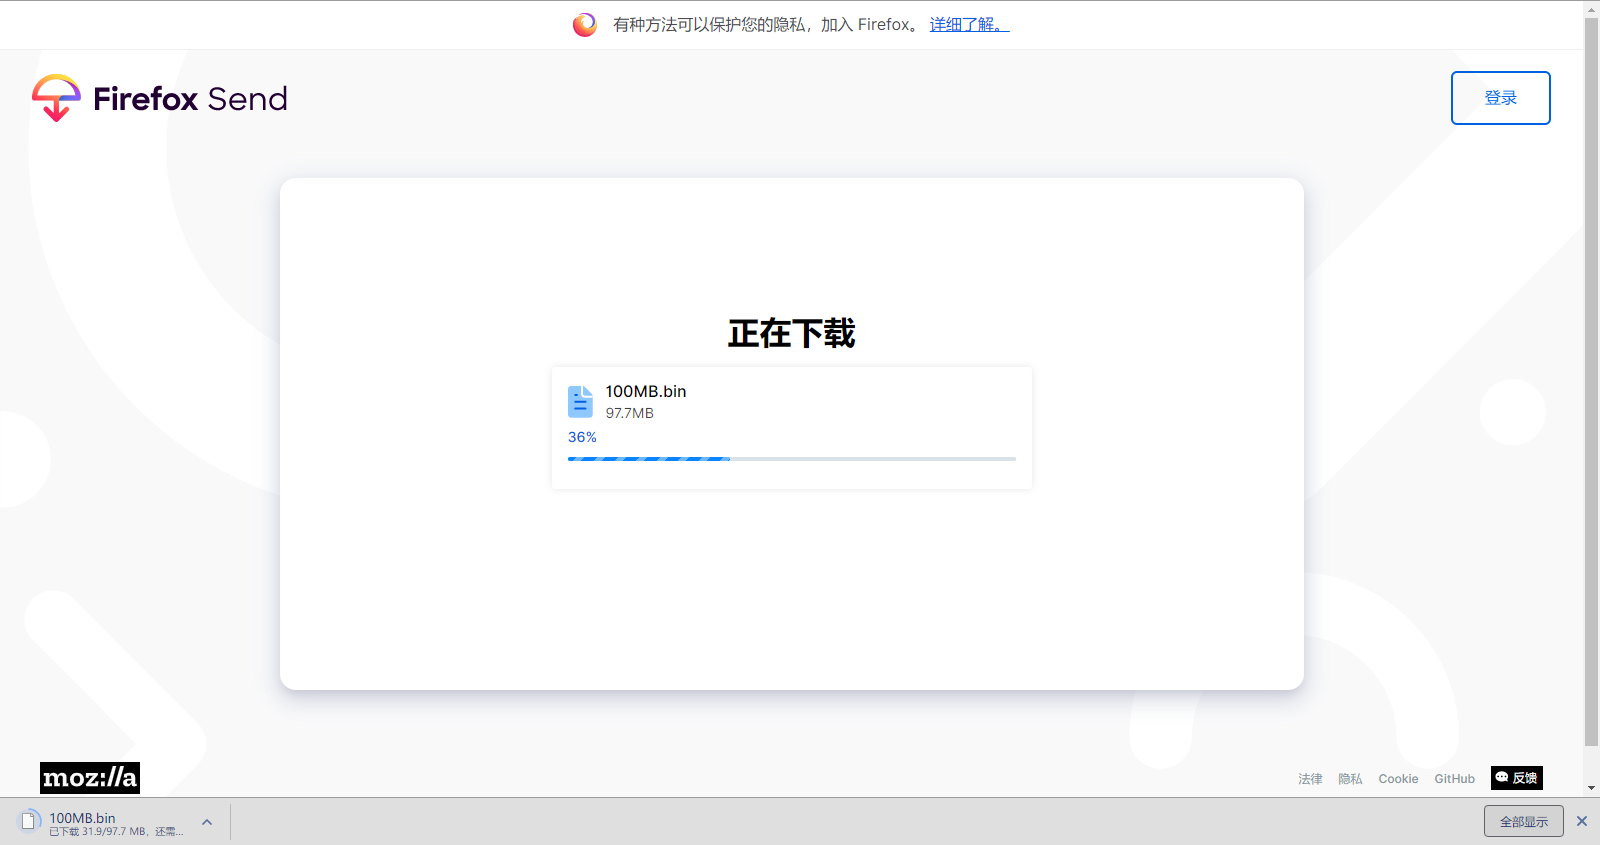Image resolution: width=1600 pixels, height=845 pixels.
Task: Click the 正在下载 heading
Action: [792, 334]
